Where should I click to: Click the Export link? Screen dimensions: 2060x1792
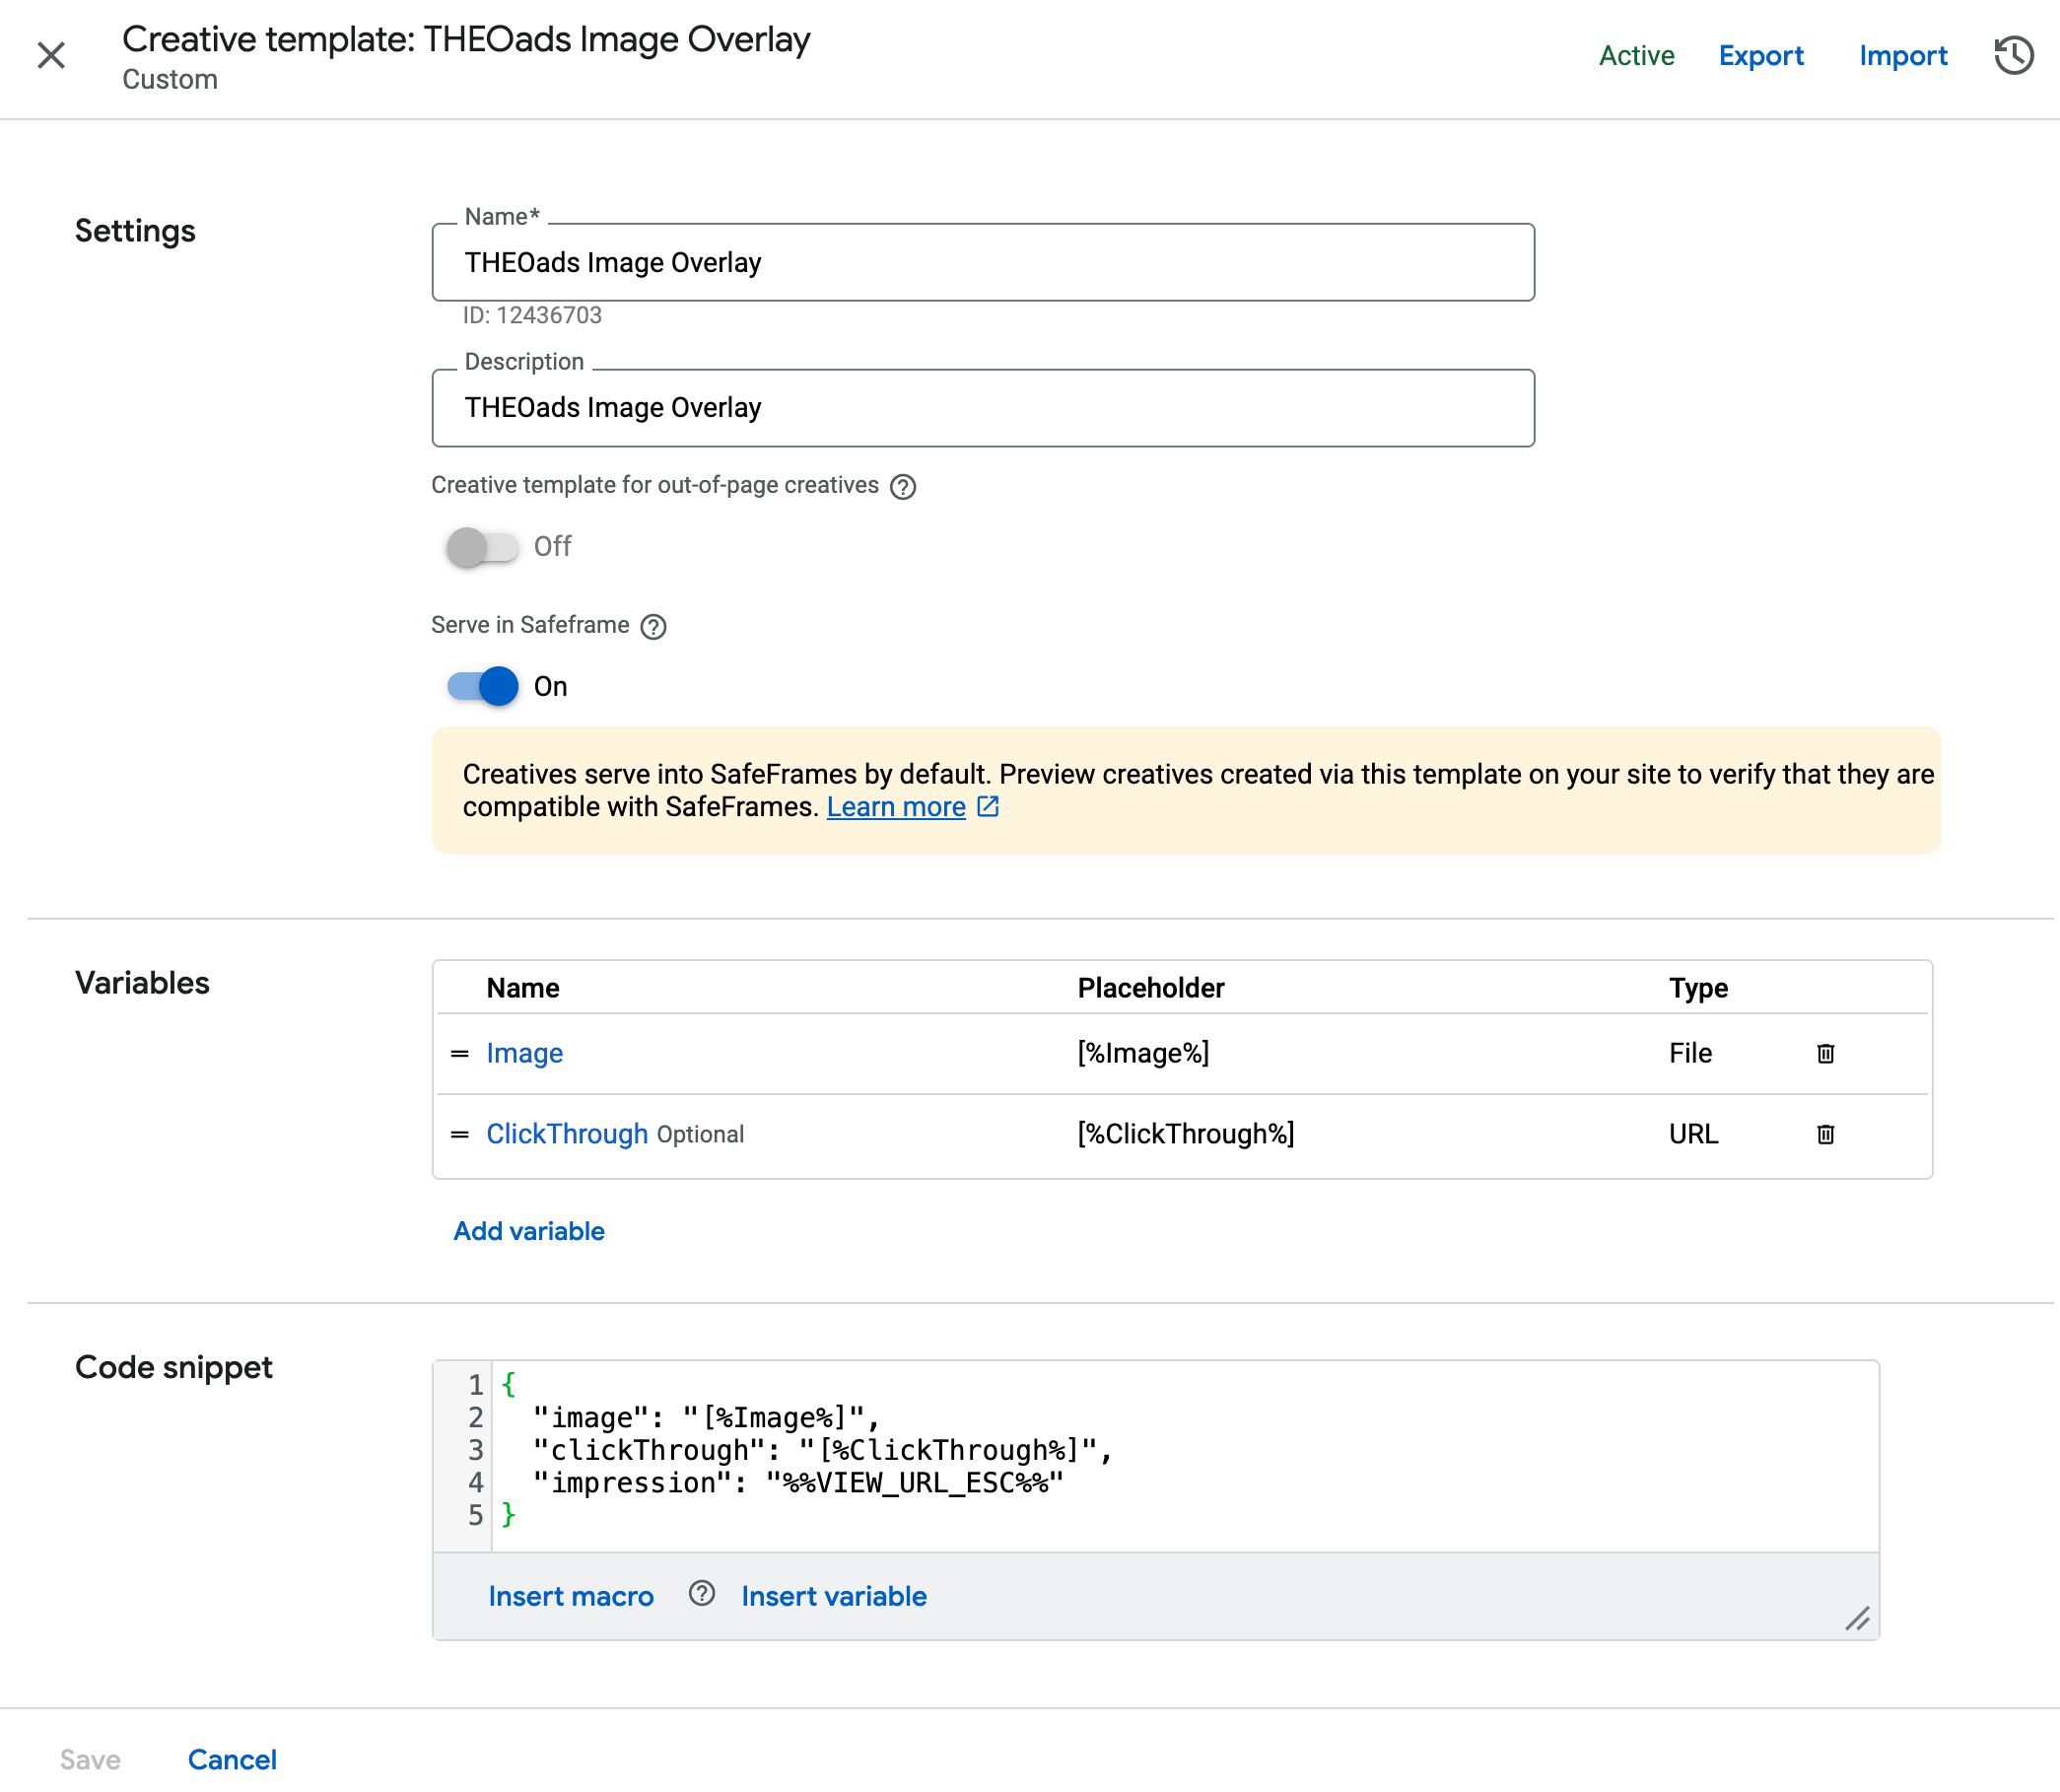tap(1761, 55)
